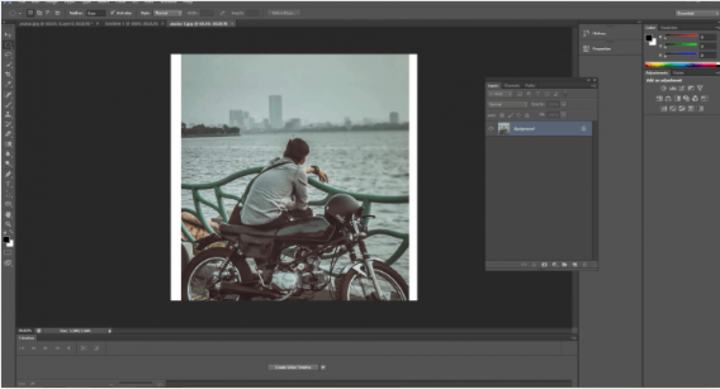Select the Lasso tool
Viewport: 720px width, 389px height.
coord(8,55)
